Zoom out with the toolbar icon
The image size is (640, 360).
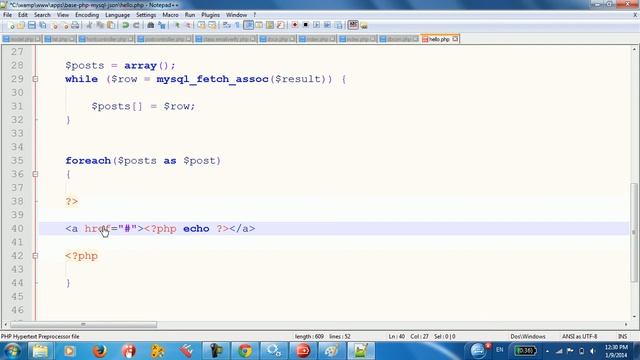(x=188, y=25)
